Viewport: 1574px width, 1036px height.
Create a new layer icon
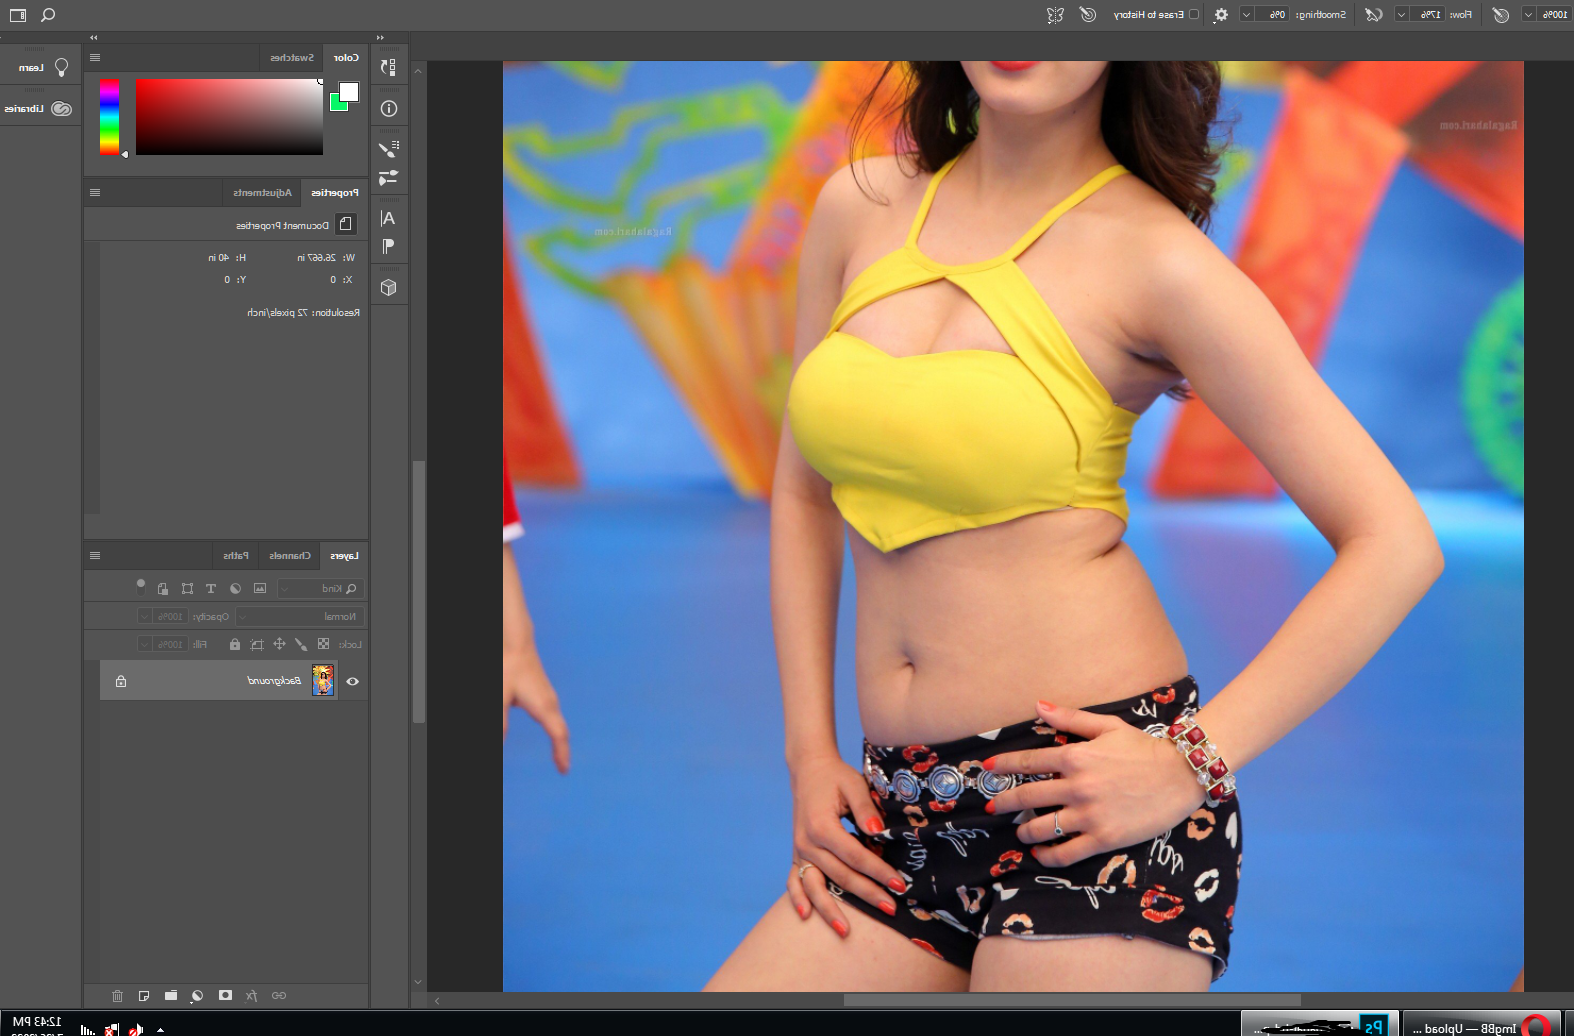pos(144,996)
